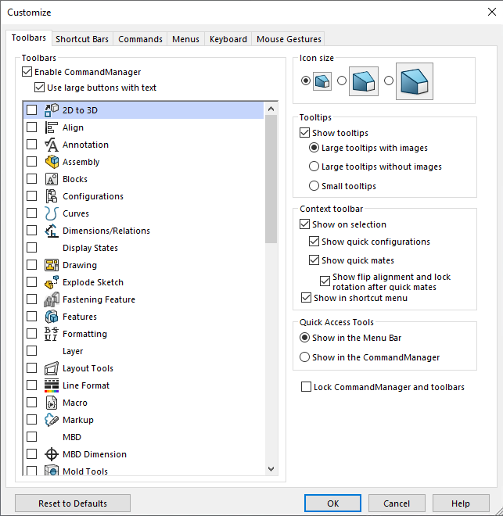Click the Curves toolbar icon
The width and height of the screenshot is (504, 516).
point(52,214)
